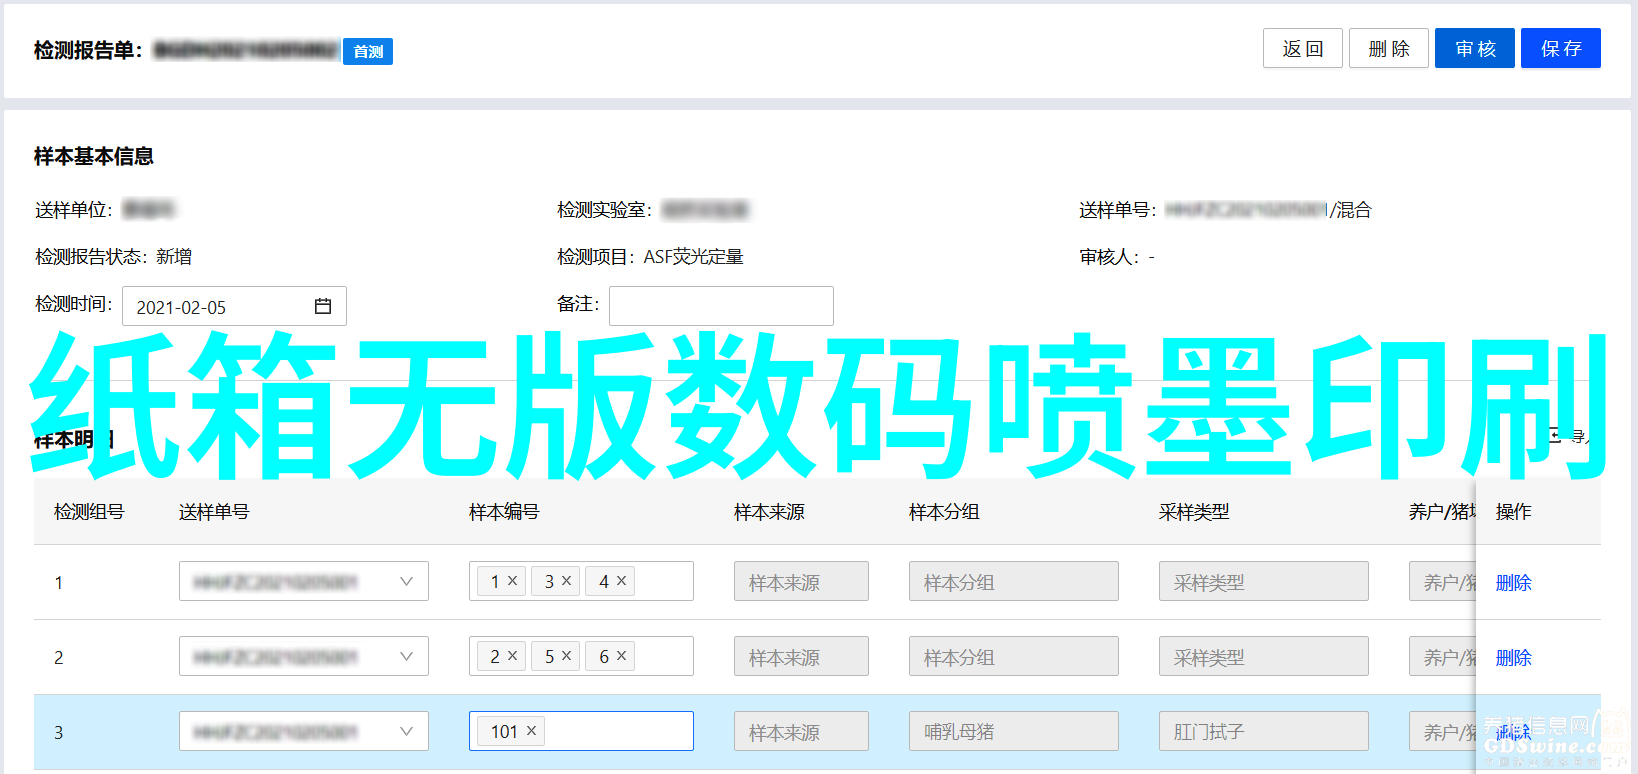
Task: Click the 返回 button
Action: 1302,48
